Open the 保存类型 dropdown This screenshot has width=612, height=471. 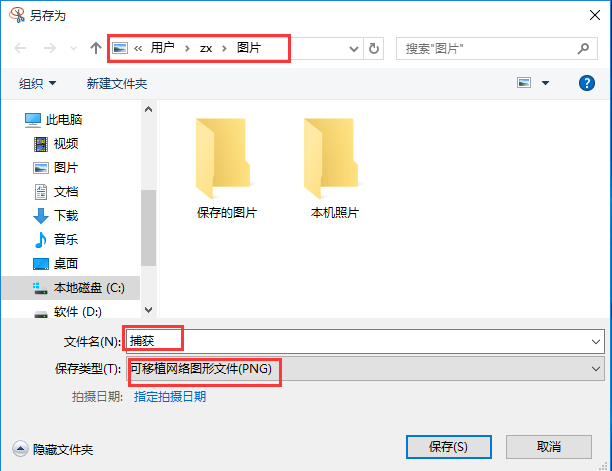(595, 368)
